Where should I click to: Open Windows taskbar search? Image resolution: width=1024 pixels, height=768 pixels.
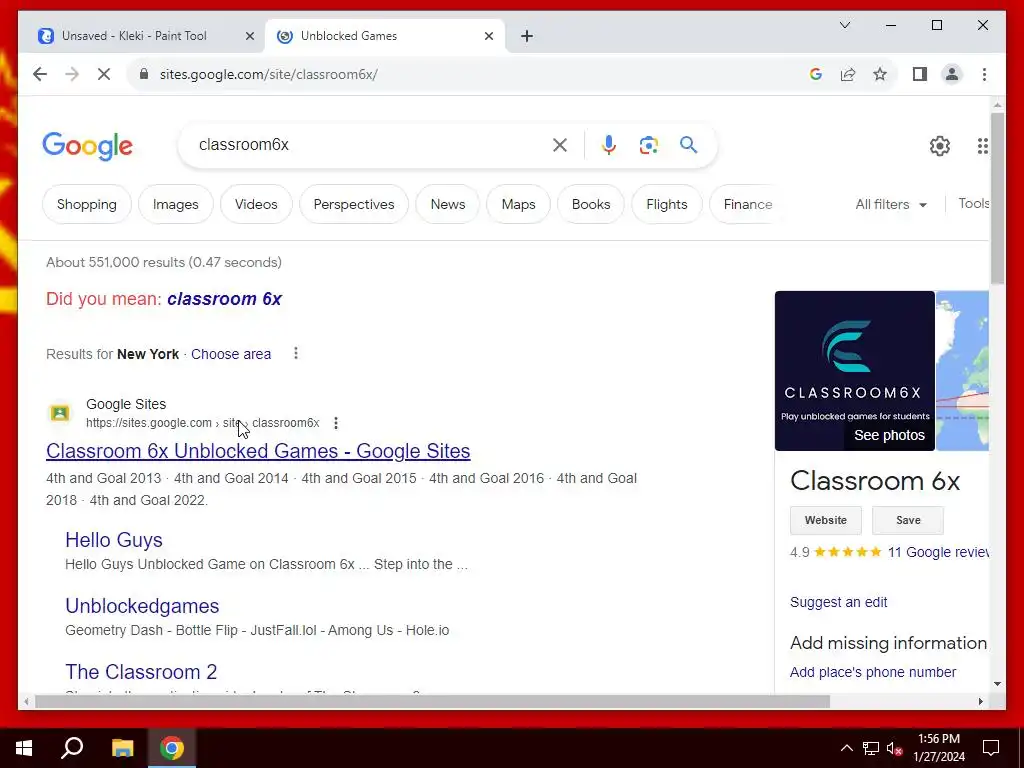click(x=72, y=748)
